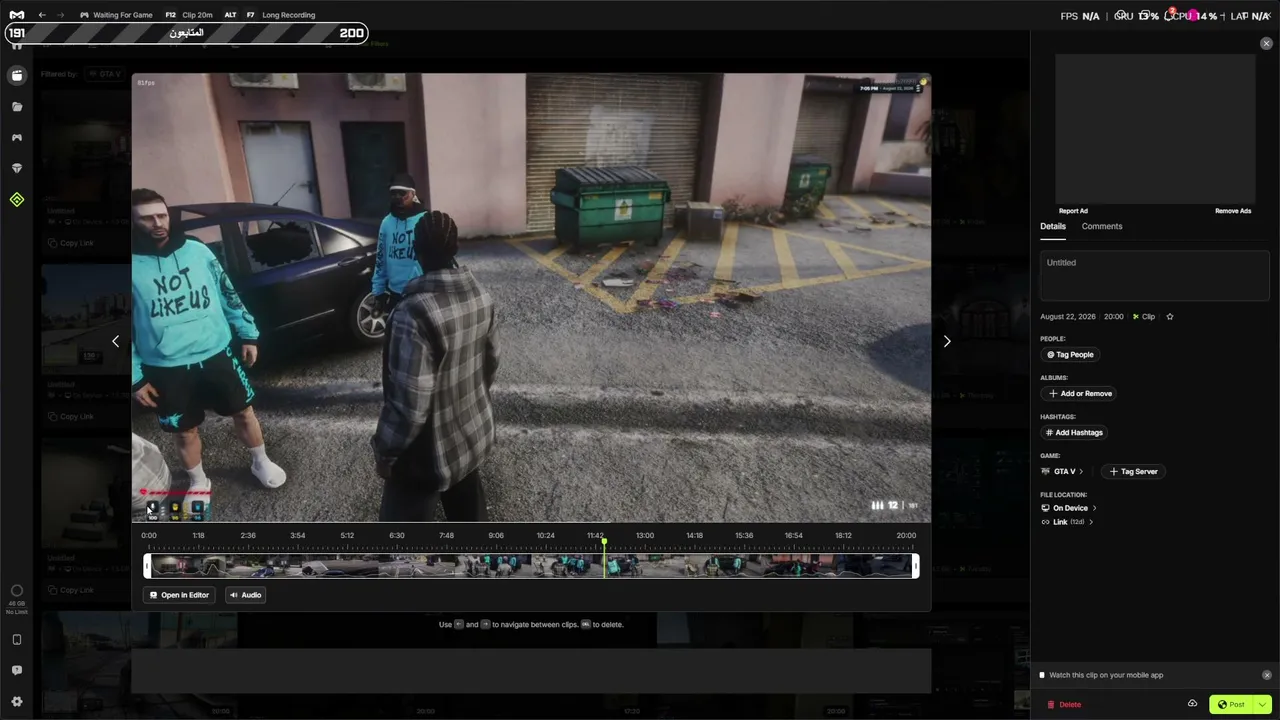Expand the GTA V game selector
The image size is (1280, 720).
click(x=1063, y=472)
